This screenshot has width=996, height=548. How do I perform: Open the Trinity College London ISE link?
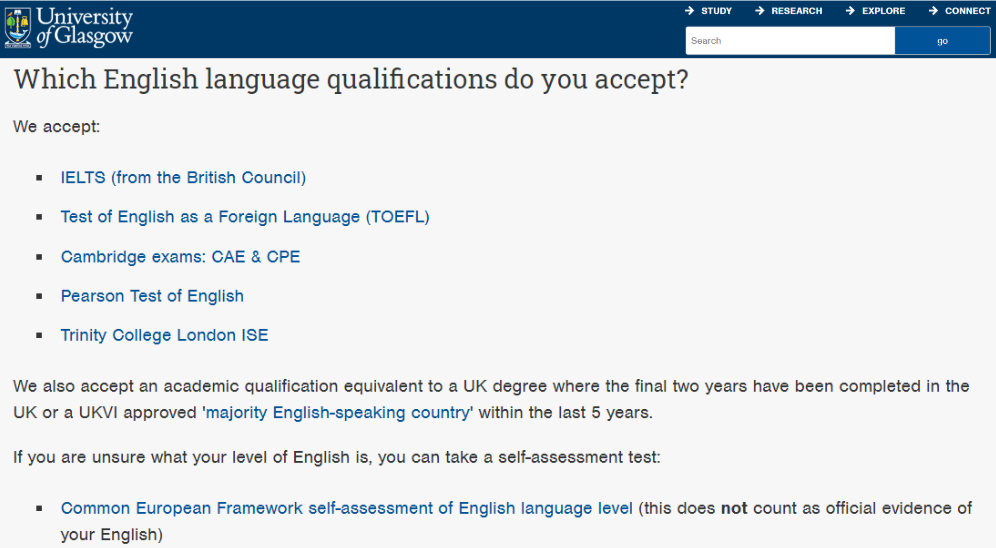(164, 335)
